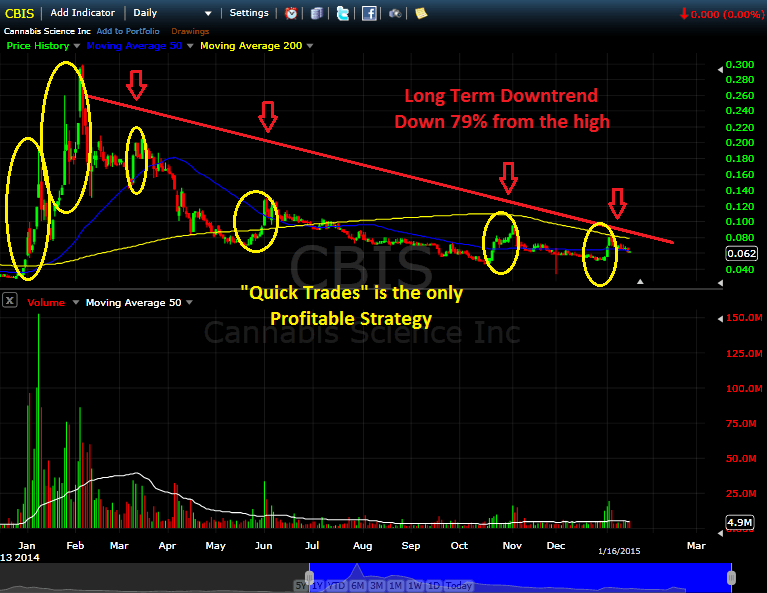This screenshot has width=767, height=593.
Task: Click the Add to Portfolio link
Action: click(128, 31)
